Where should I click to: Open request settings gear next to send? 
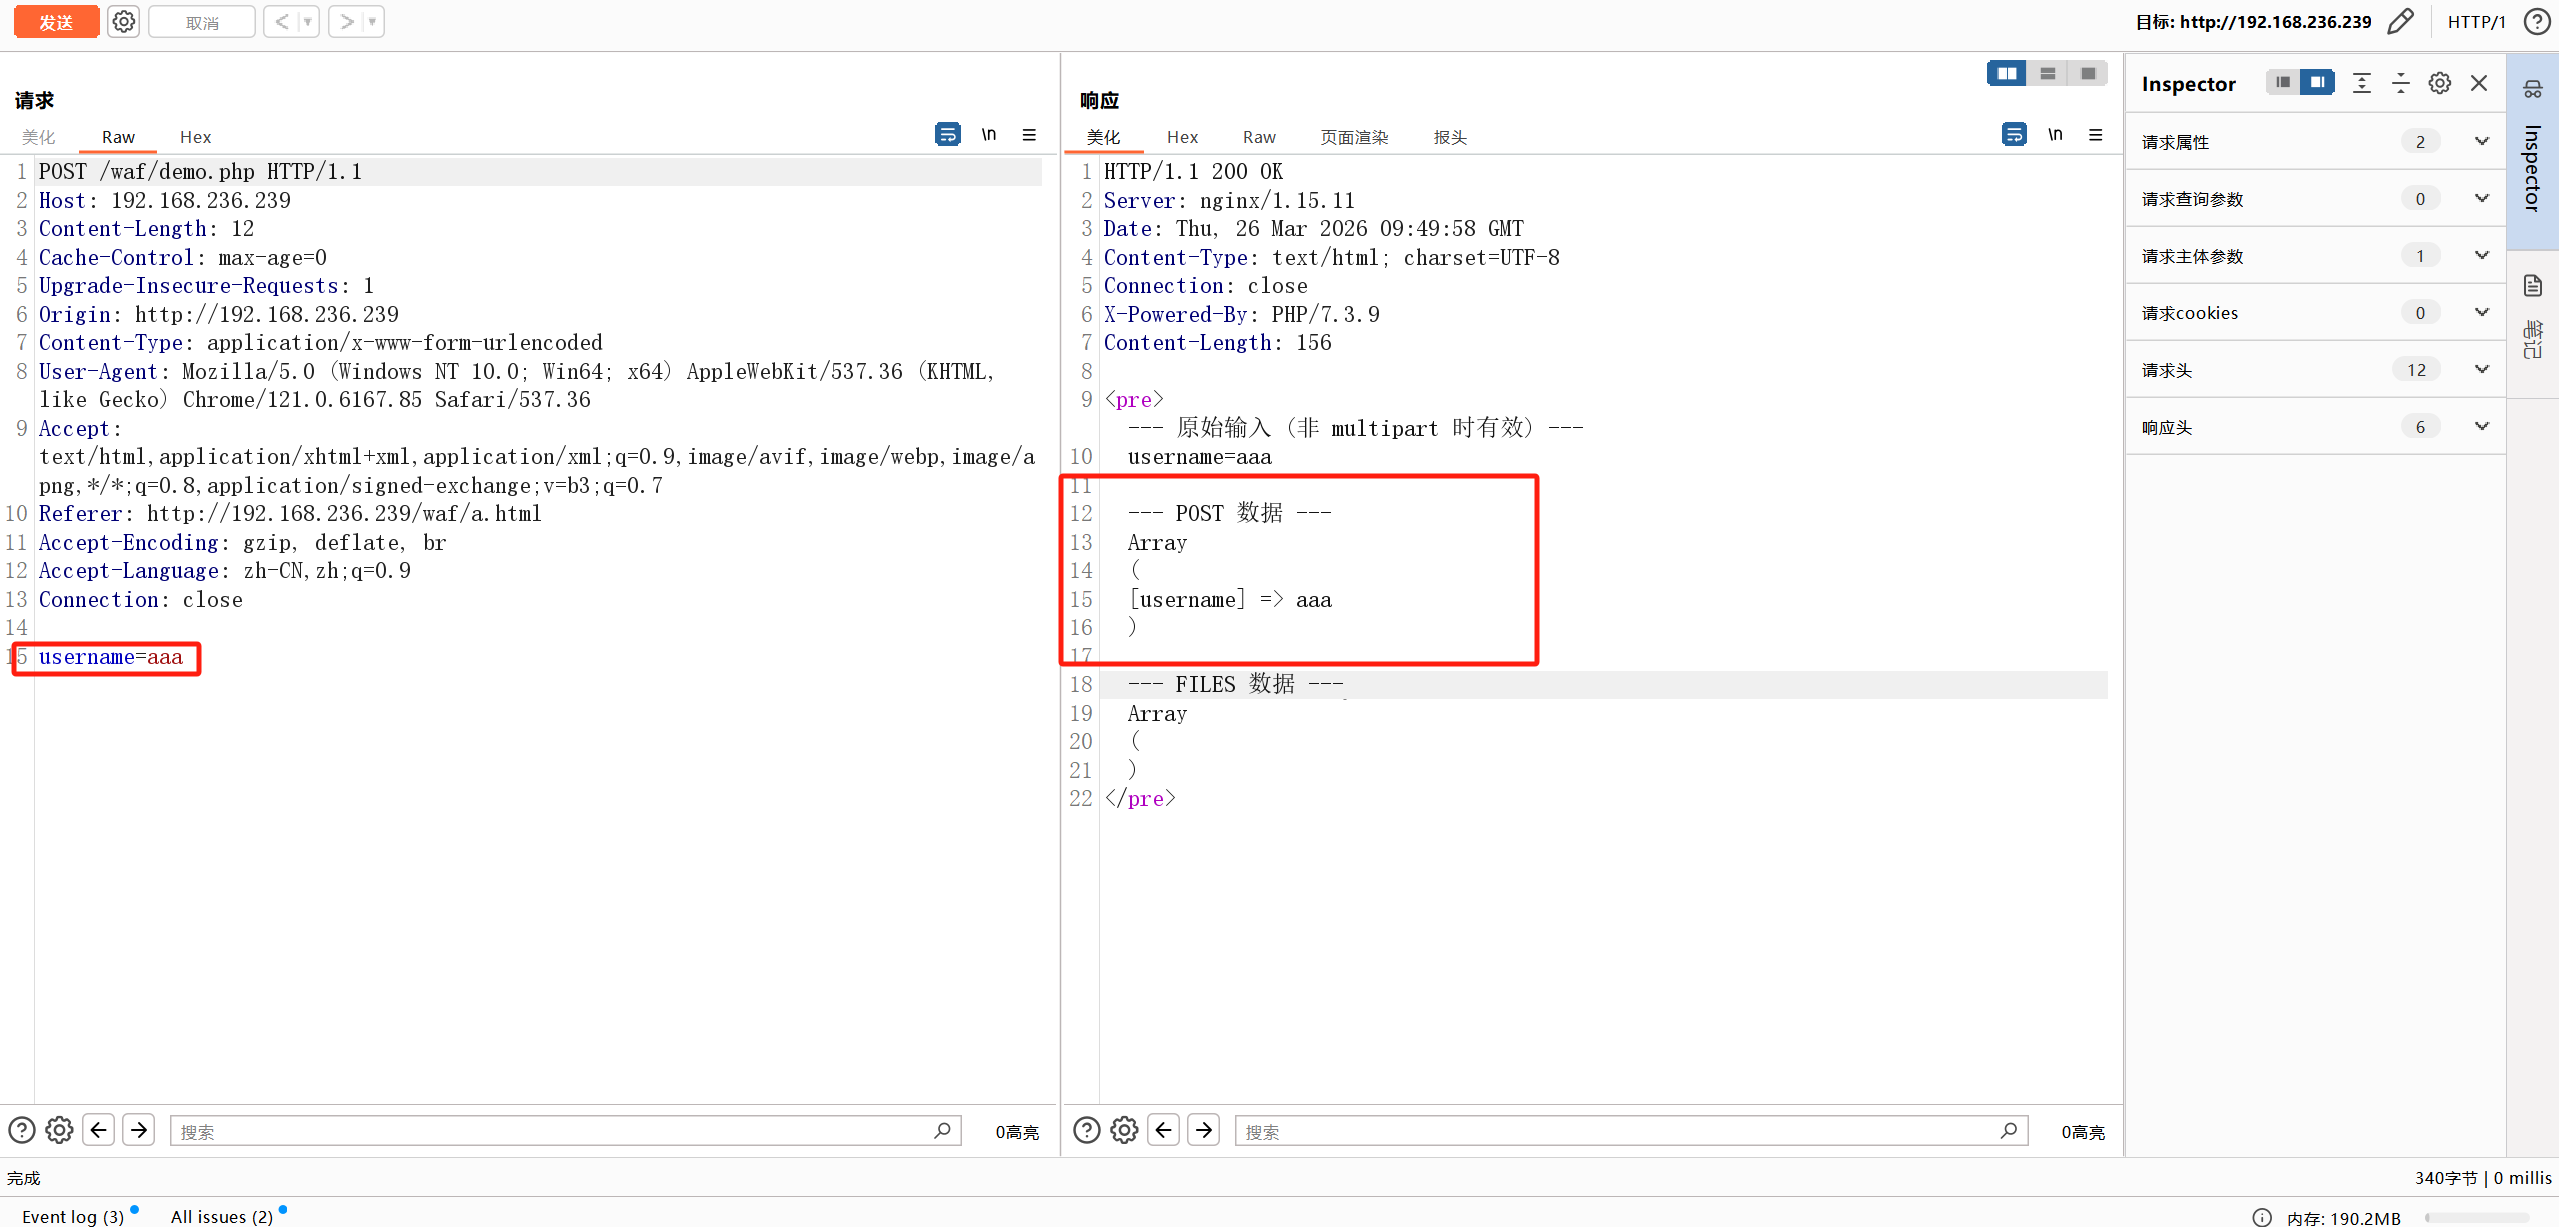click(x=124, y=22)
